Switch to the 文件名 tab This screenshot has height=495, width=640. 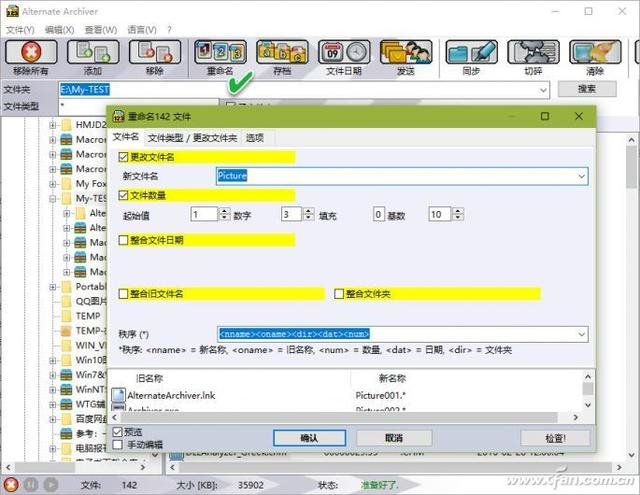point(126,137)
